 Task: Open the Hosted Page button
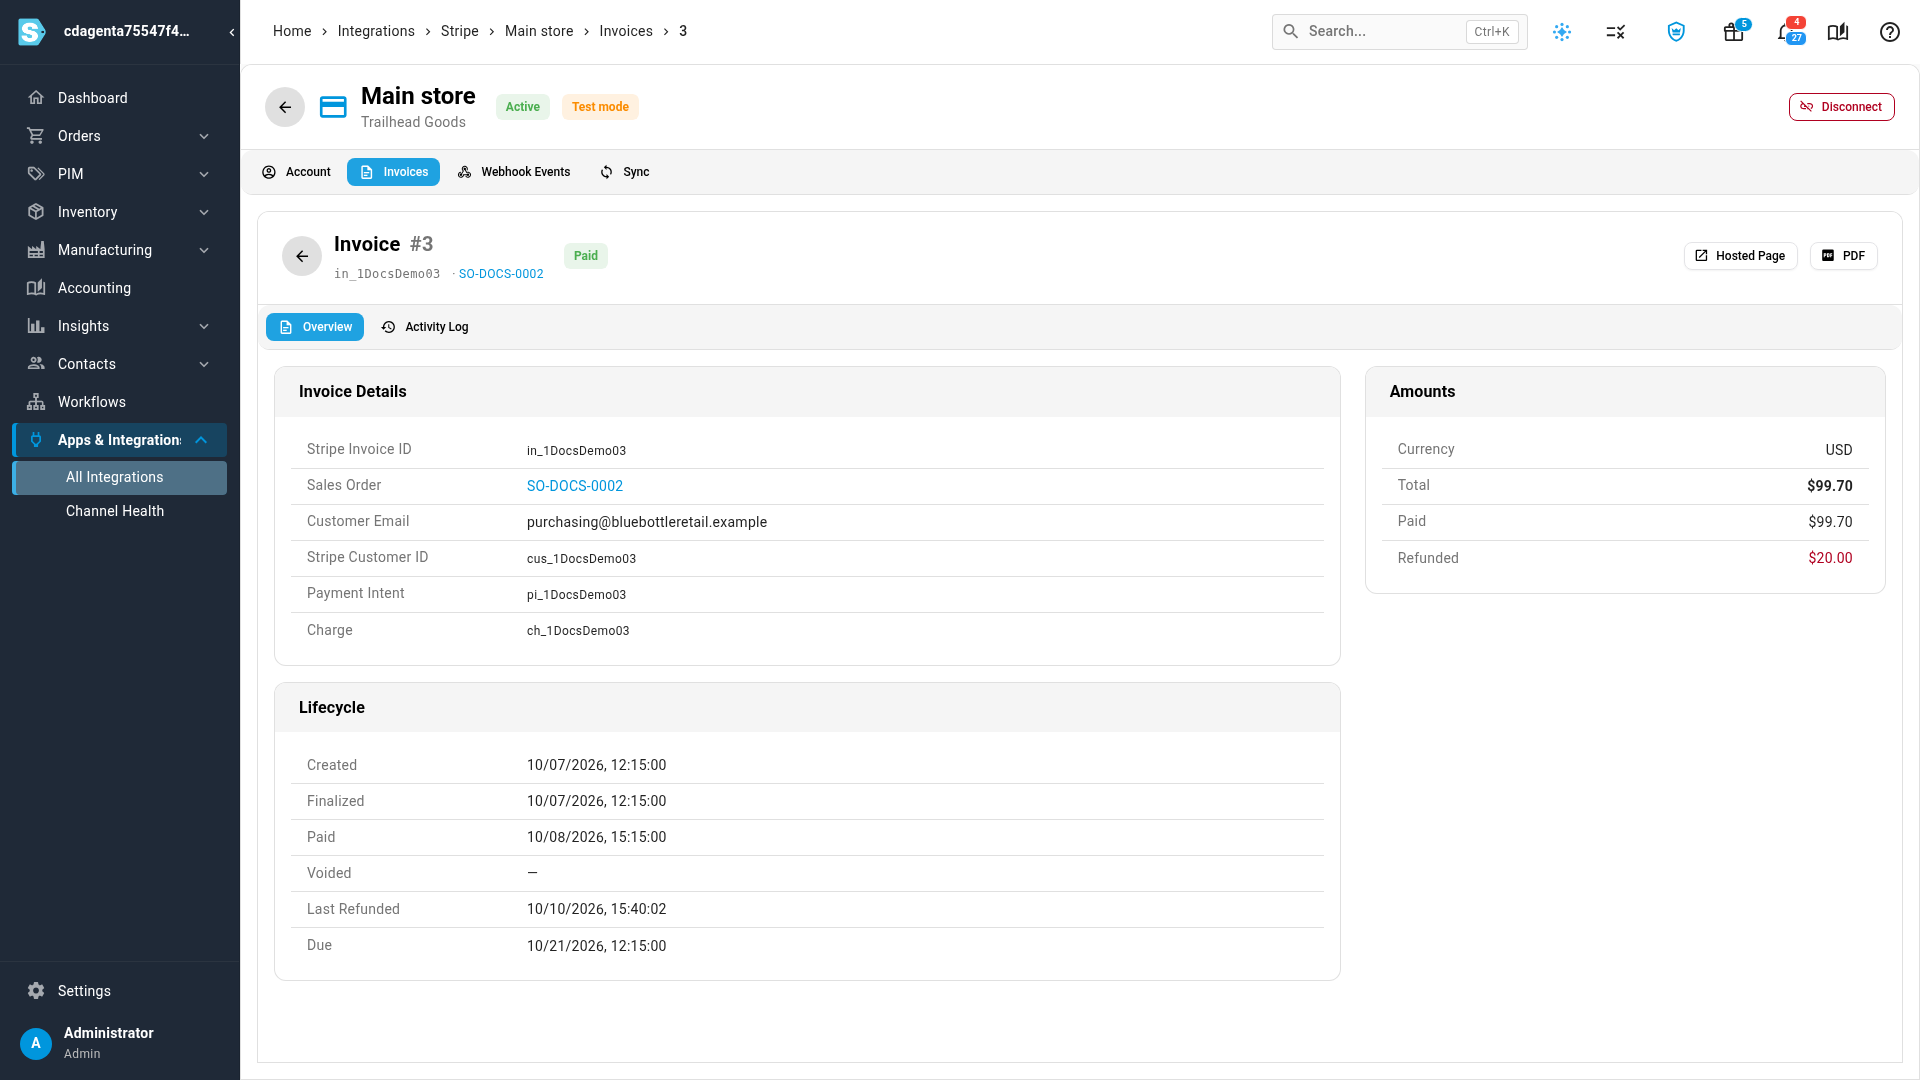coord(1741,256)
